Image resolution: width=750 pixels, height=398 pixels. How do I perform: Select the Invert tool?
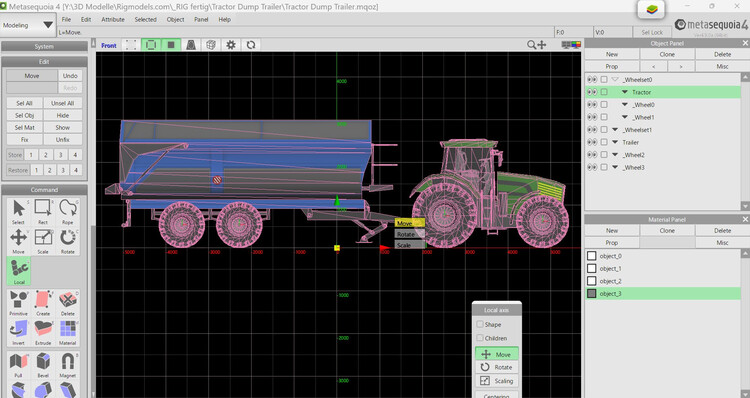(x=18, y=332)
